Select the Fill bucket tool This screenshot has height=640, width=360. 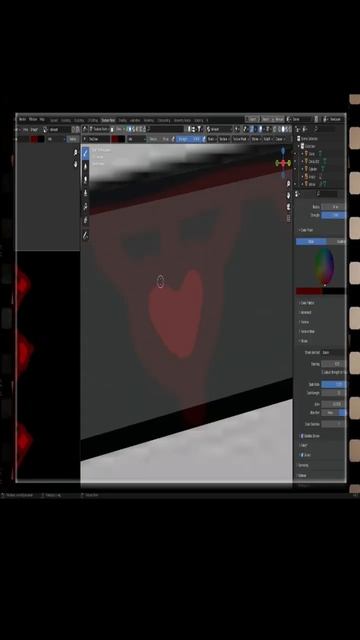(x=85, y=207)
